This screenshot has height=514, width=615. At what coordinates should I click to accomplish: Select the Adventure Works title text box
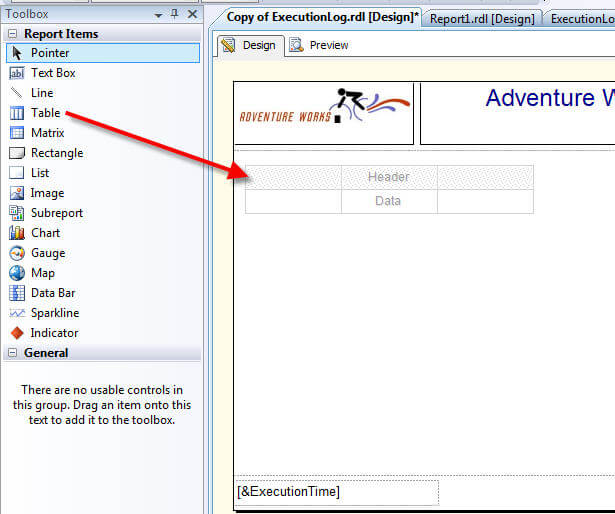pos(517,113)
